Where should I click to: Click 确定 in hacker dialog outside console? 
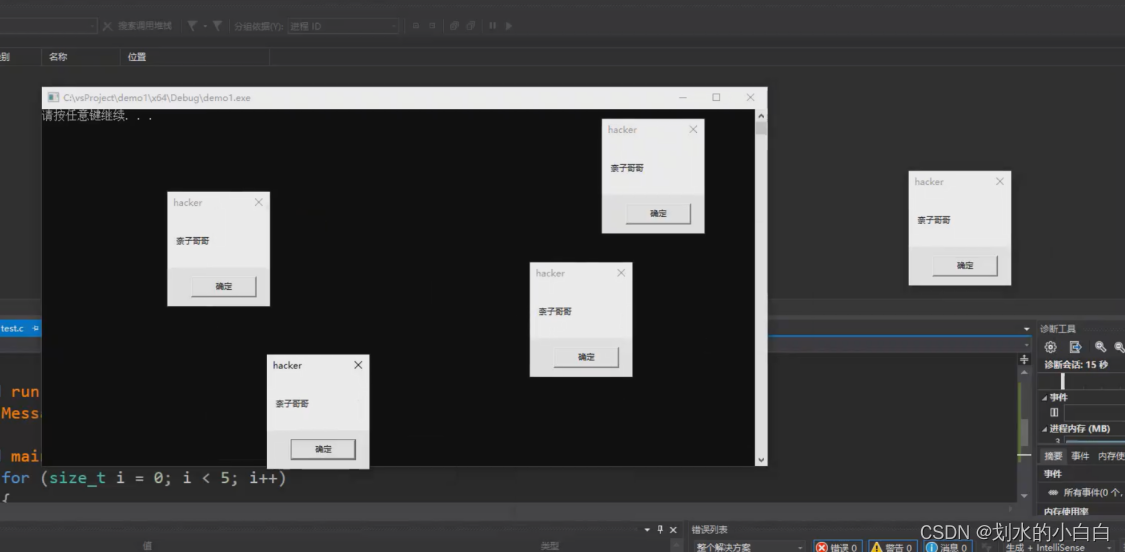(x=965, y=266)
